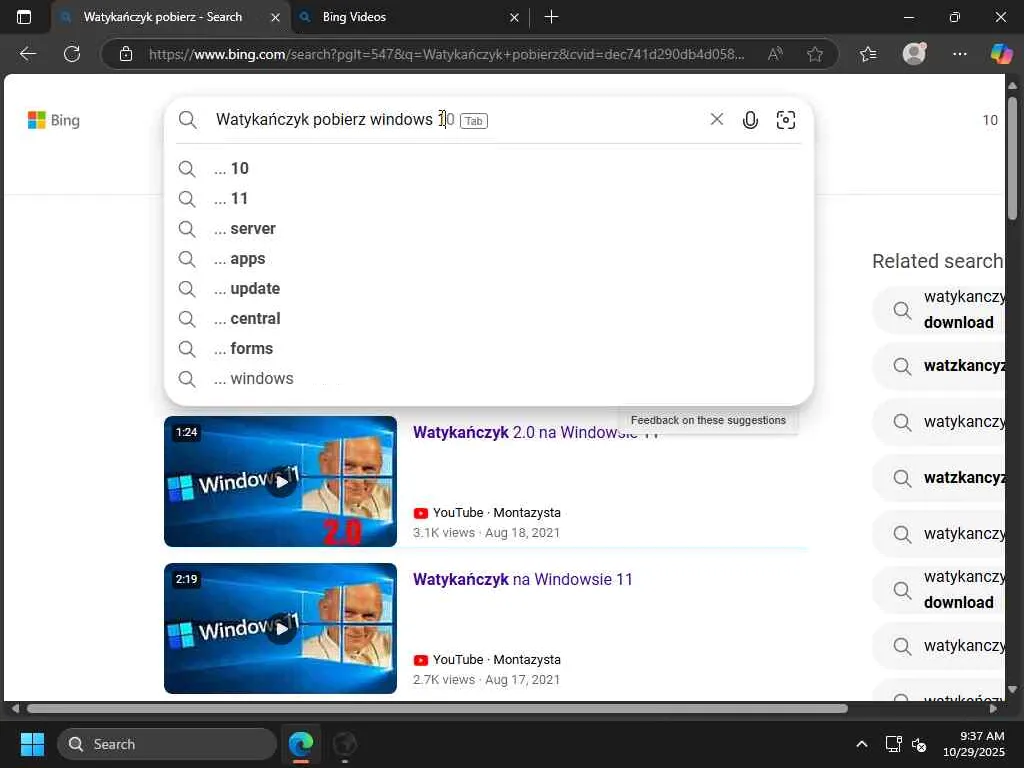This screenshot has width=1024, height=768.
Task: Go back to the previous page
Action: point(28,54)
